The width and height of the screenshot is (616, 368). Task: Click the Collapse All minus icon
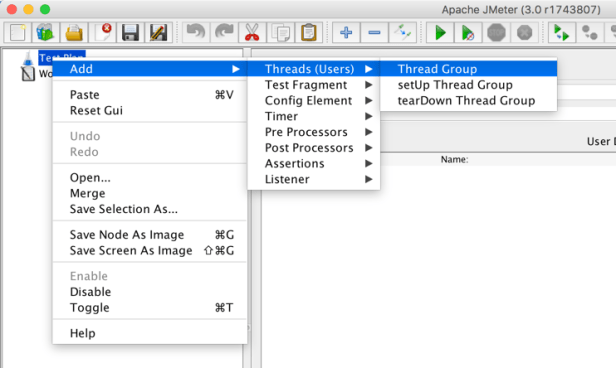pyautogui.click(x=374, y=33)
